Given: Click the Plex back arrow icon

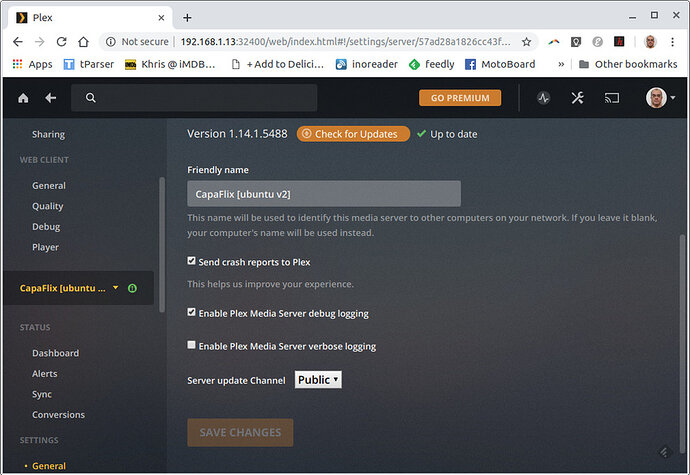Looking at the screenshot, I should coord(51,98).
